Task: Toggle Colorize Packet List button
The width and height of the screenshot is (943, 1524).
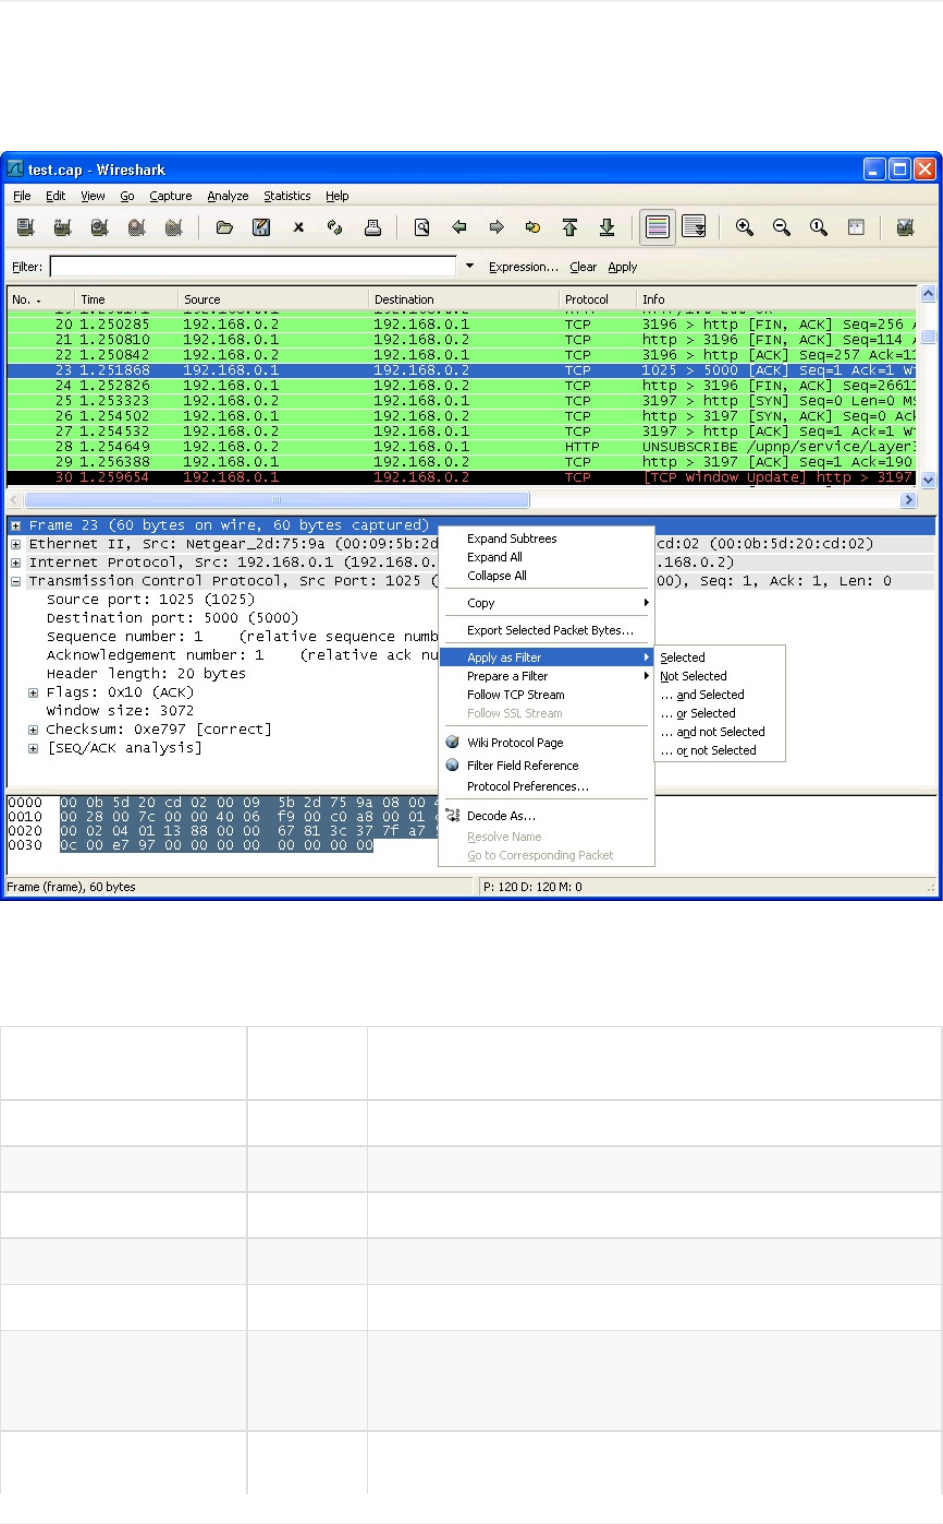Action: [x=657, y=228]
